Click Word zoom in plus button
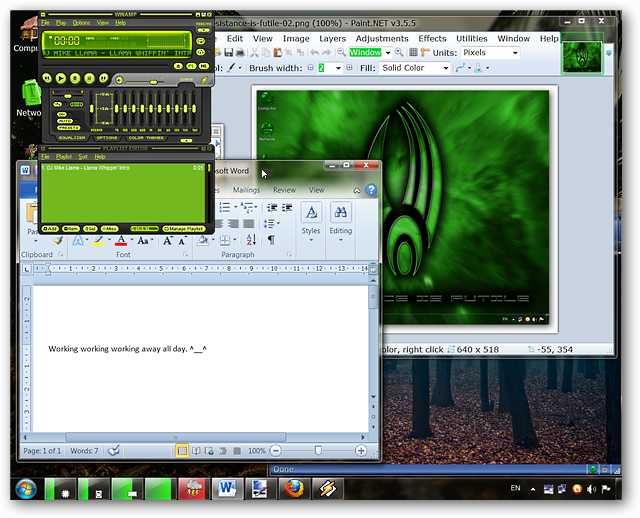The image size is (640, 518). 360,451
